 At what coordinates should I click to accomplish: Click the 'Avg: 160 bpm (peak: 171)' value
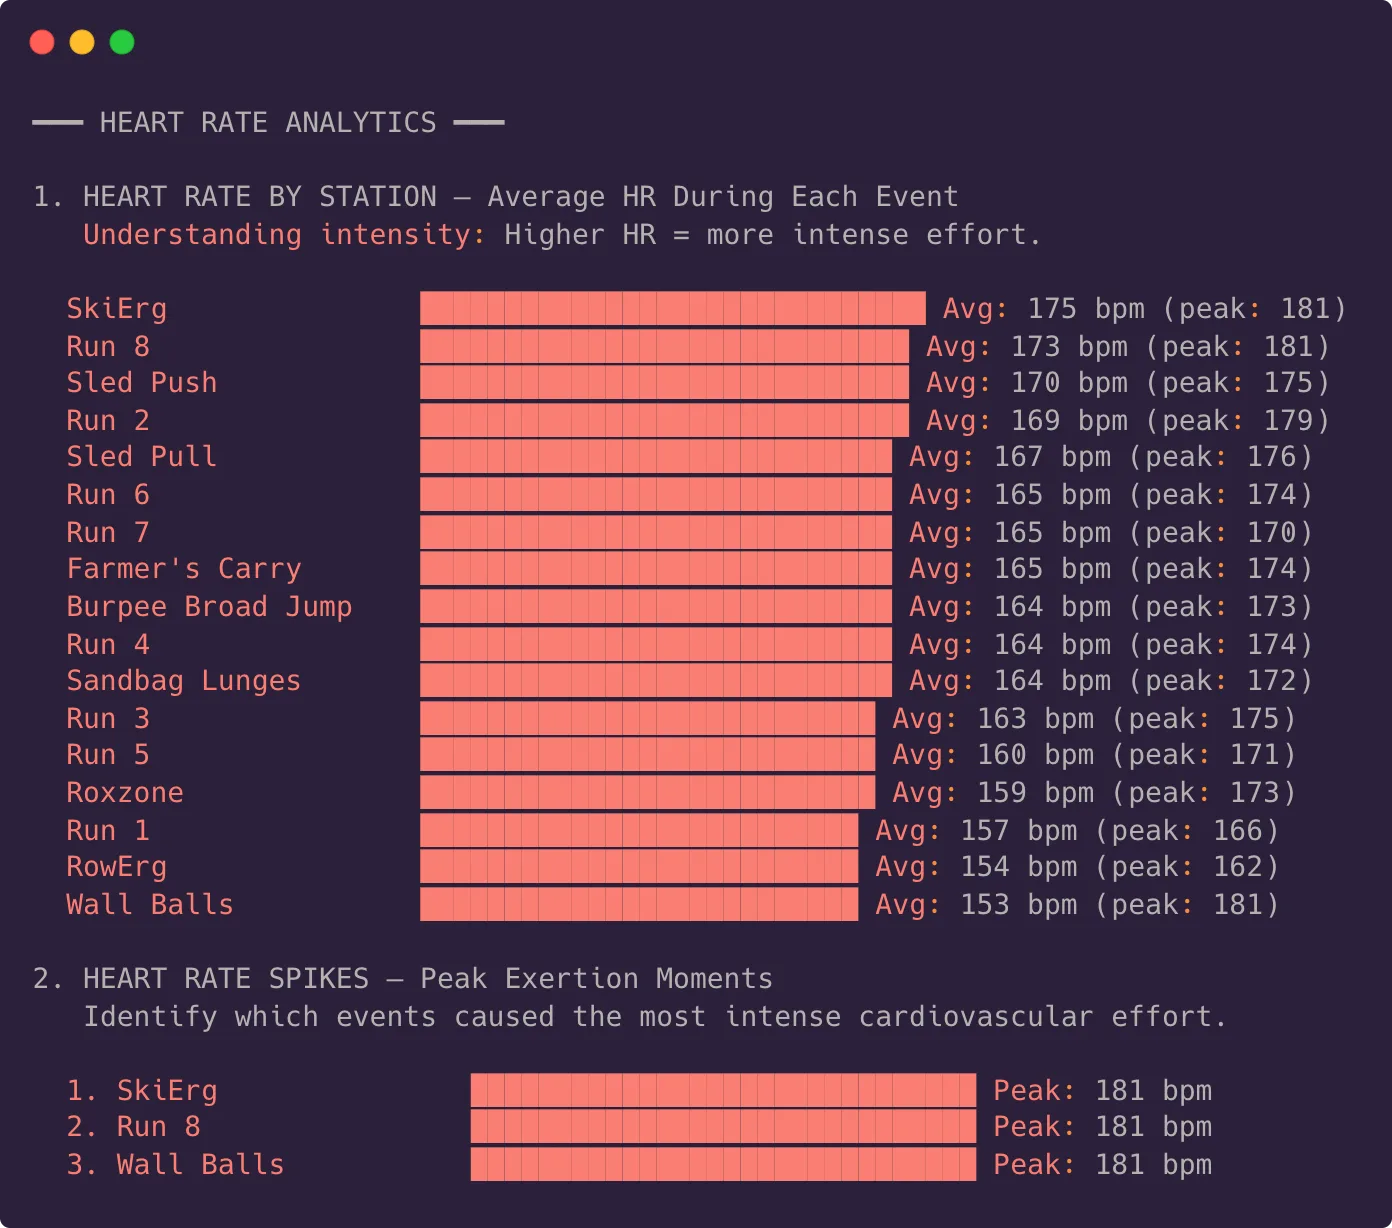pos(1094,755)
